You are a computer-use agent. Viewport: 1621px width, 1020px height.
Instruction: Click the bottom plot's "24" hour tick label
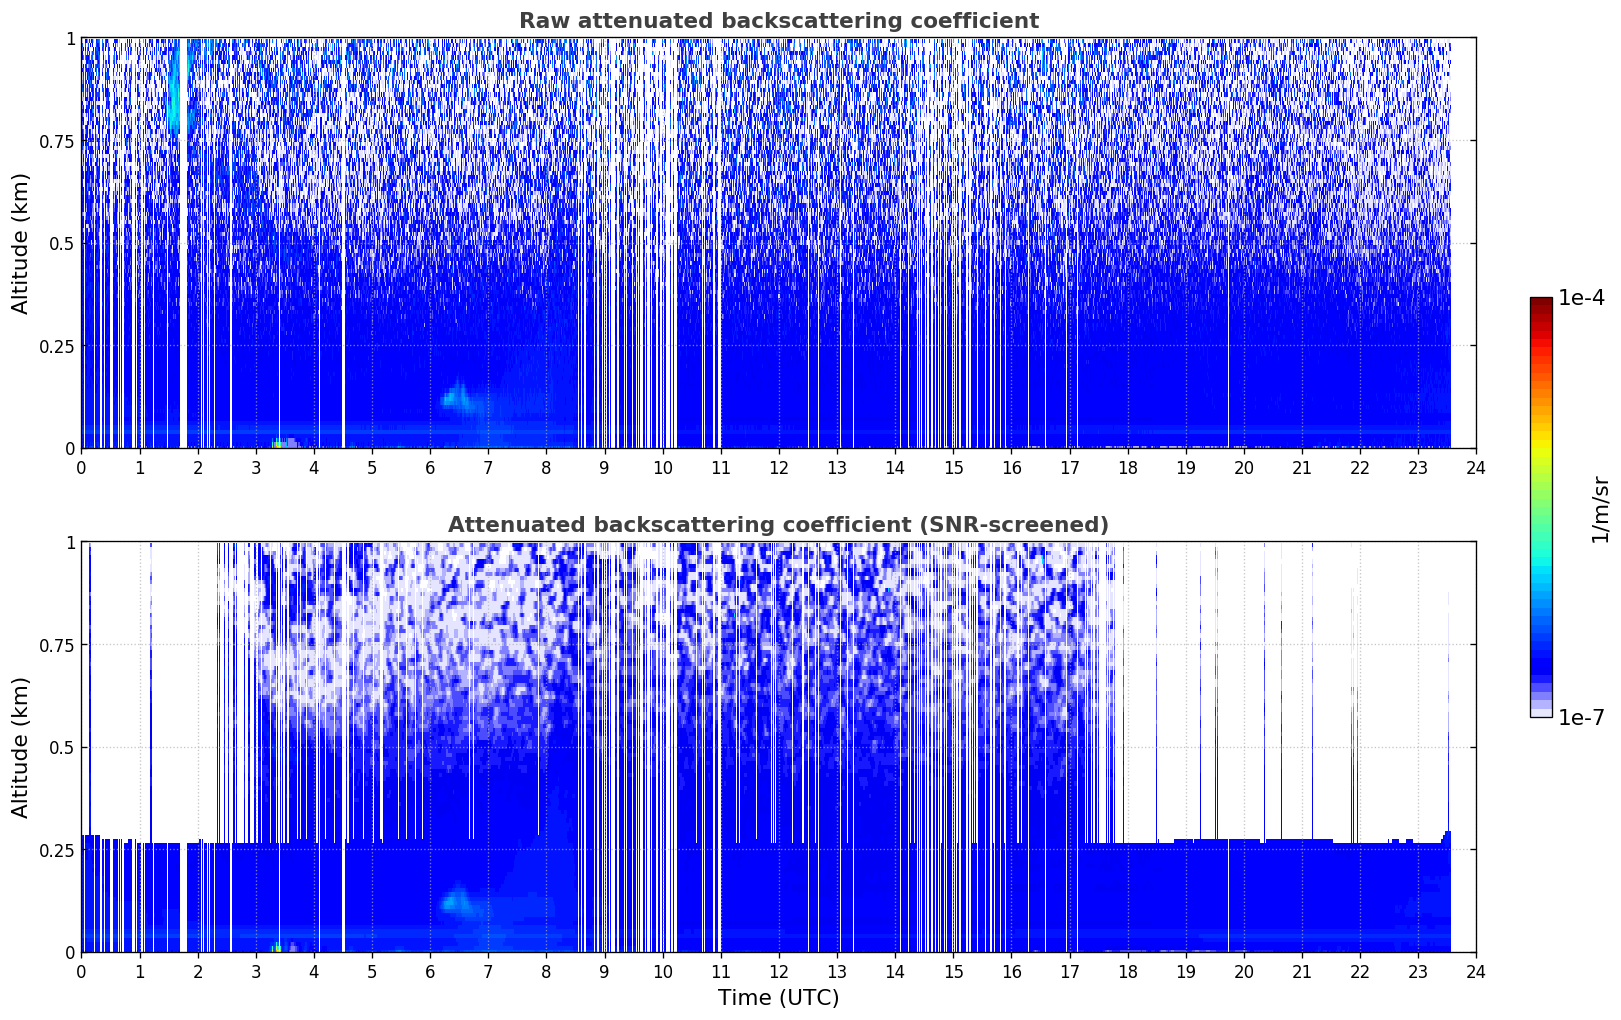click(1476, 971)
